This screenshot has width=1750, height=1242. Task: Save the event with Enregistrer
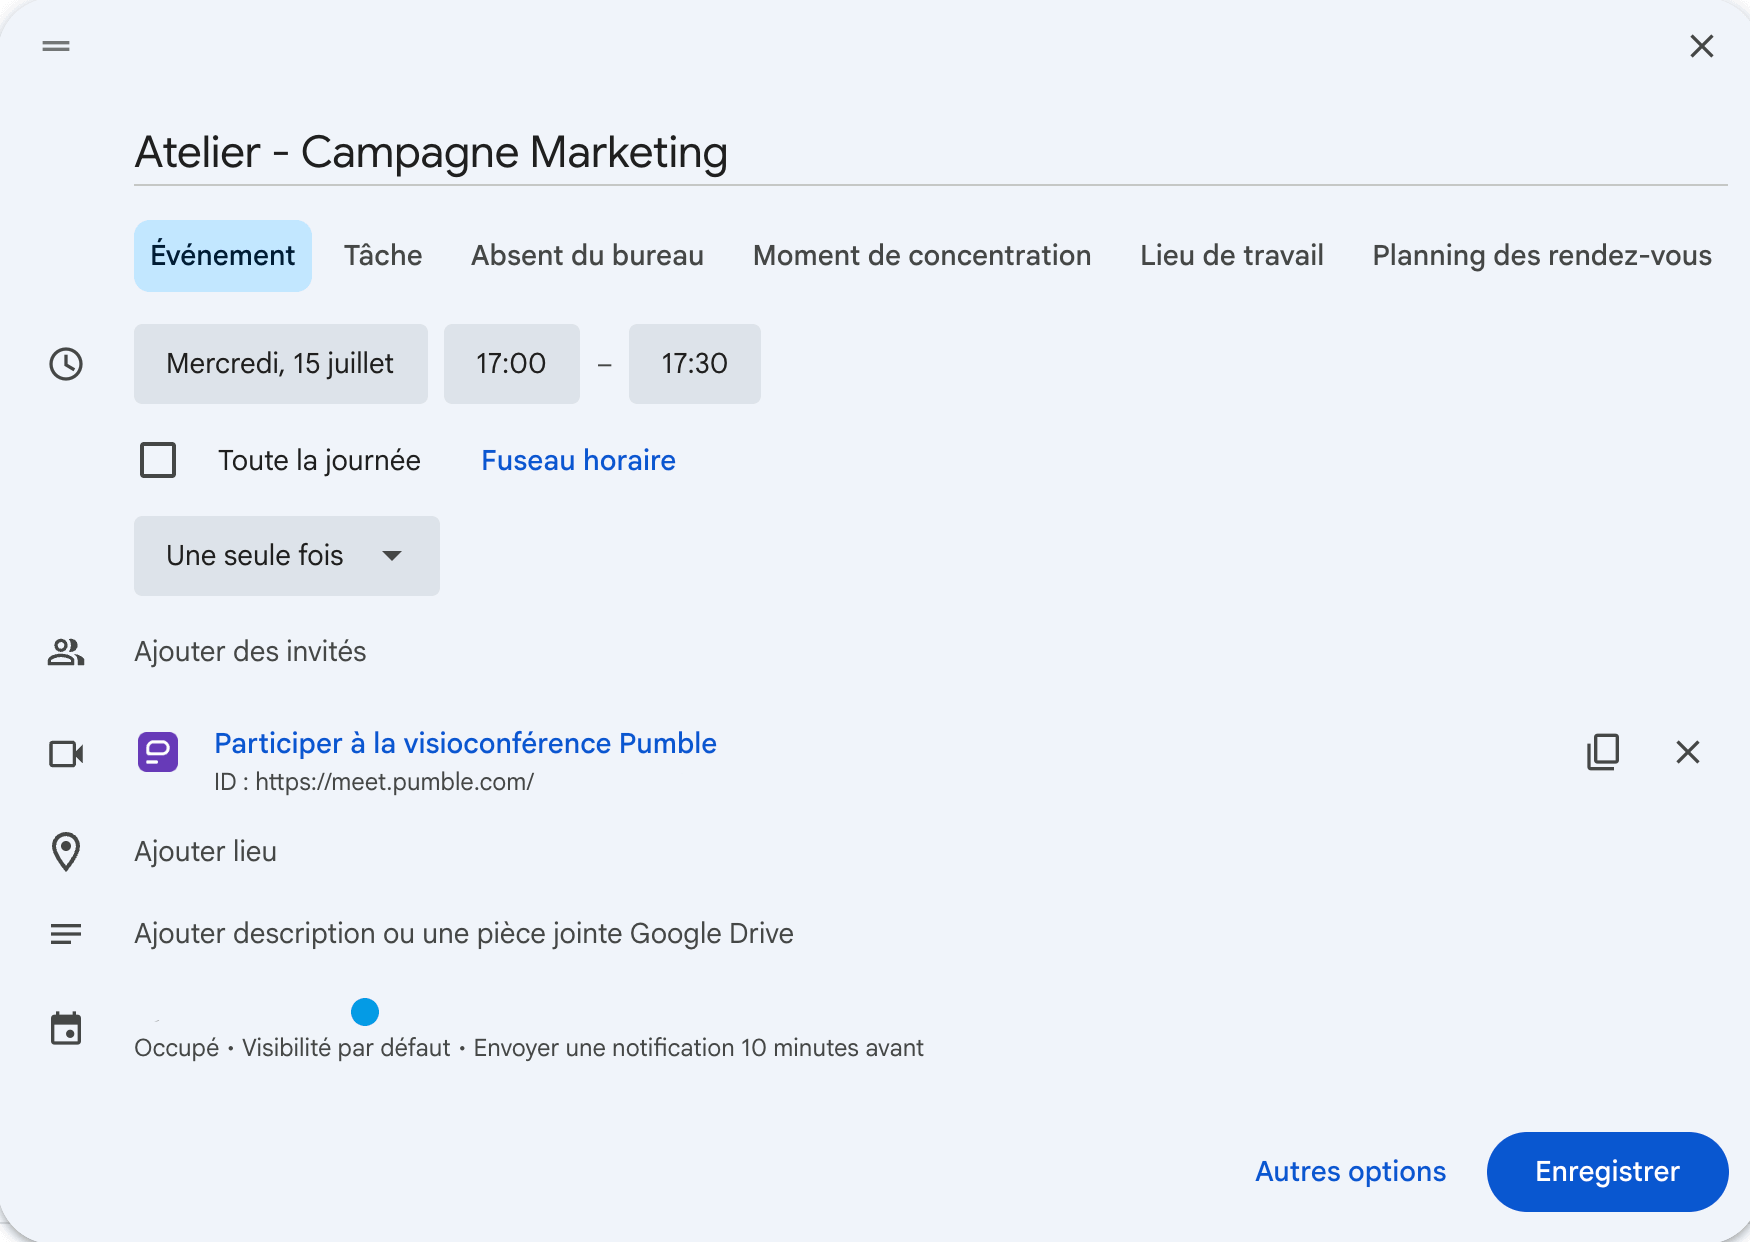(1607, 1171)
